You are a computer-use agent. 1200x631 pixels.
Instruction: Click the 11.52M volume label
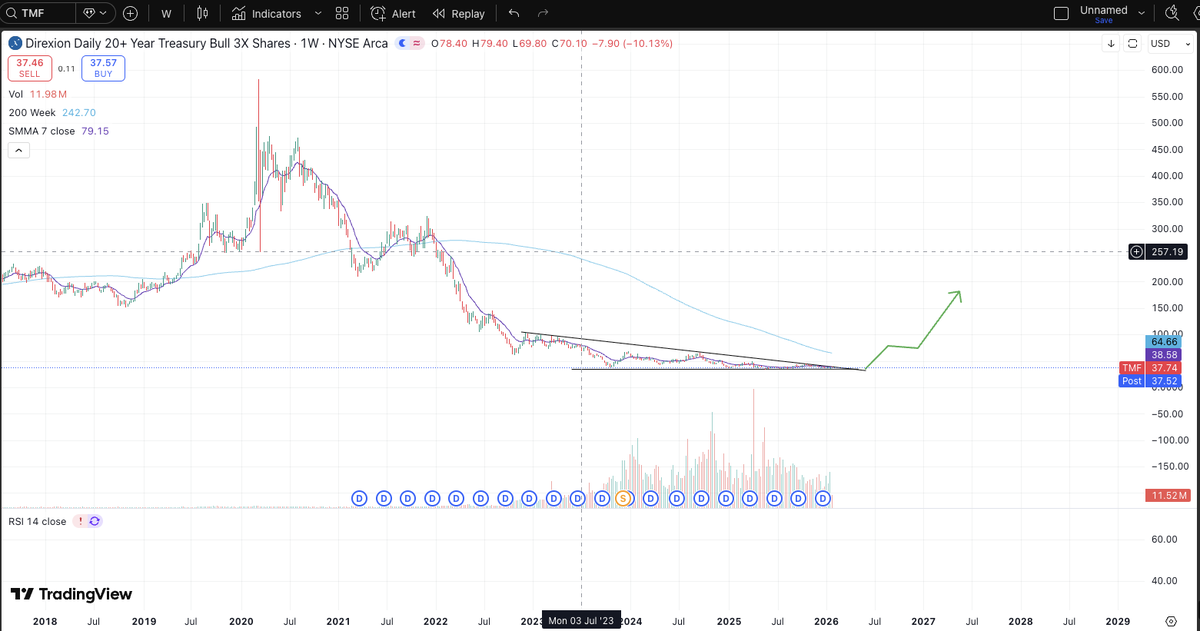[1167, 496]
